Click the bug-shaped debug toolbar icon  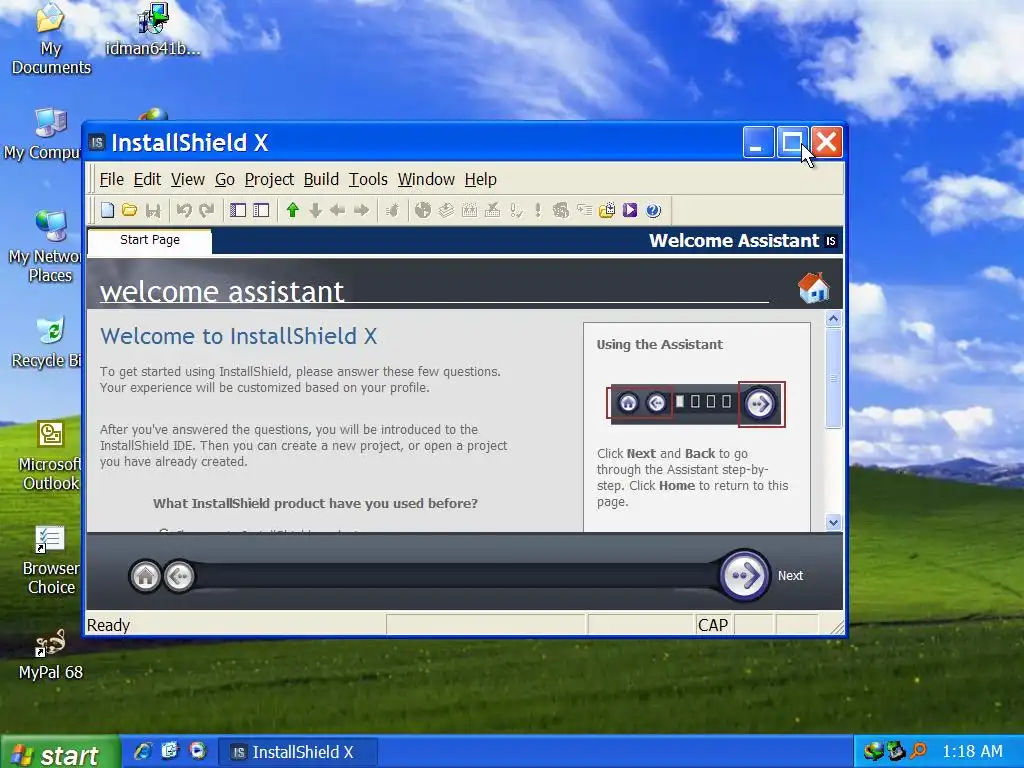(392, 210)
